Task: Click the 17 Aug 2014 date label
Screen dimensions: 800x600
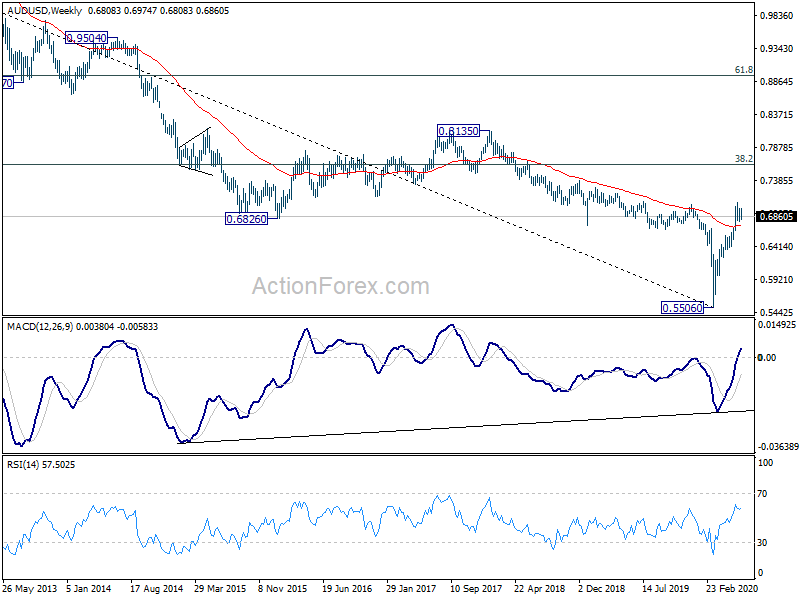Action: [157, 588]
